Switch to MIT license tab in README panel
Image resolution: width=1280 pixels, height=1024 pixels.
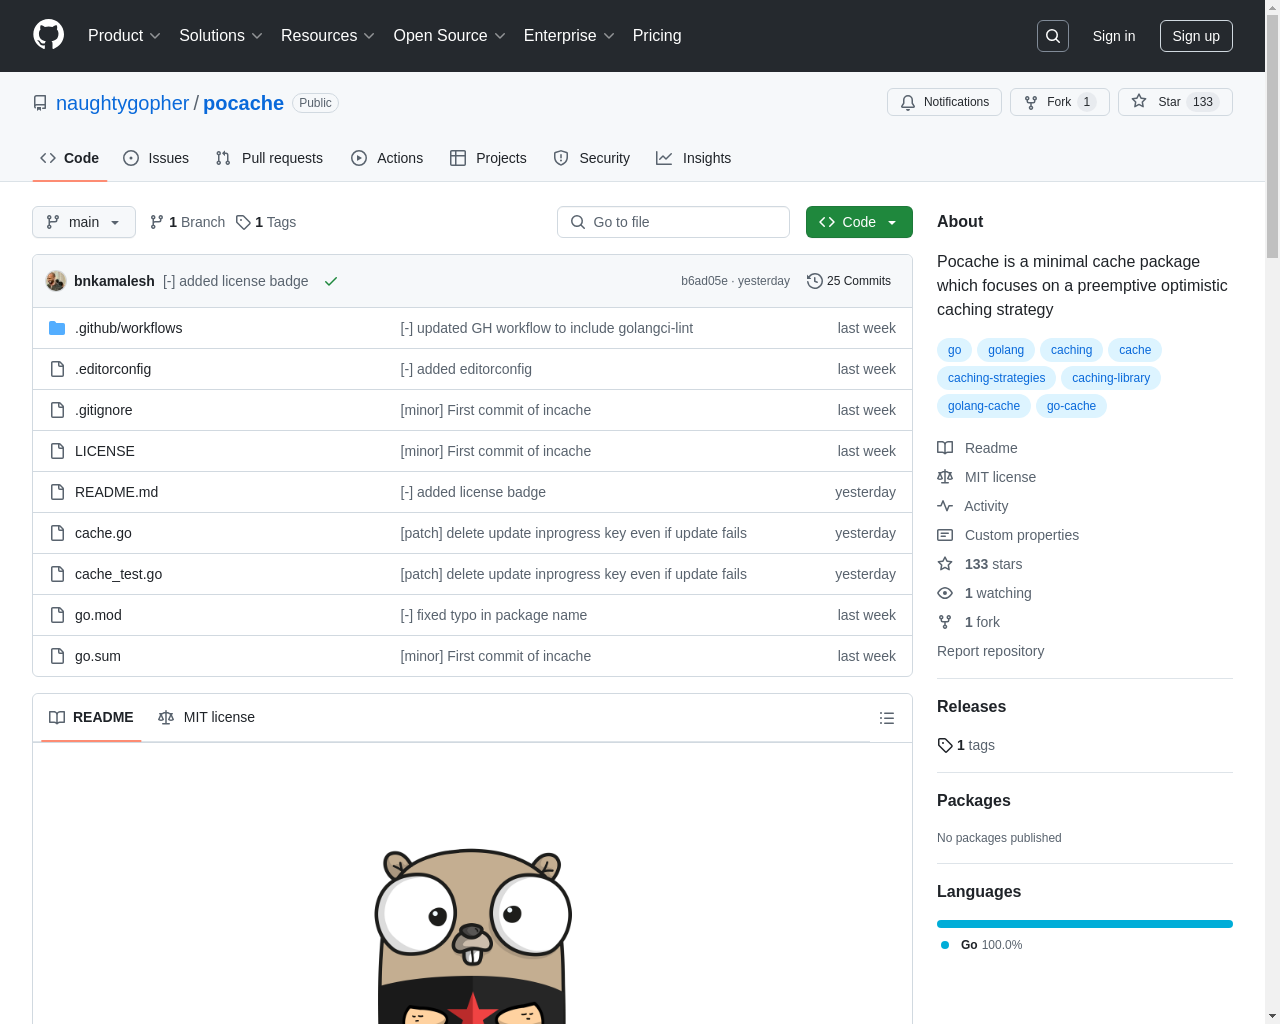pos(207,717)
